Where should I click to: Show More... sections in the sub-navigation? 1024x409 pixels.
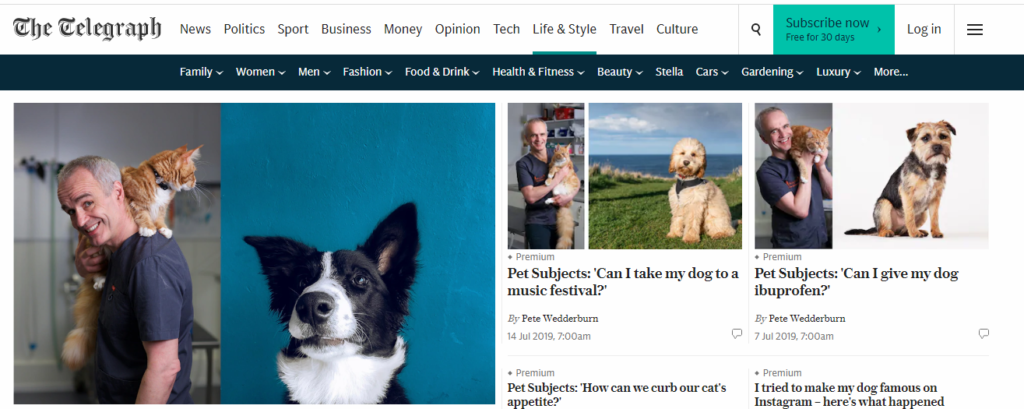[891, 72]
